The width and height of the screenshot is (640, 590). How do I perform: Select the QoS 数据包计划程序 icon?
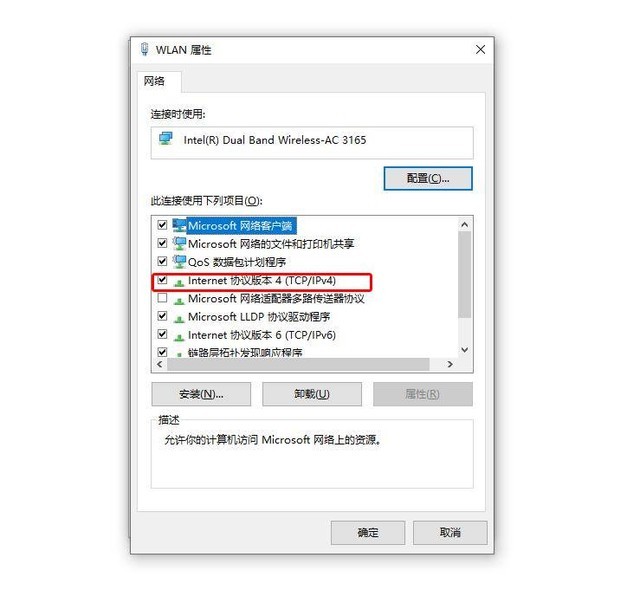pyautogui.click(x=179, y=262)
